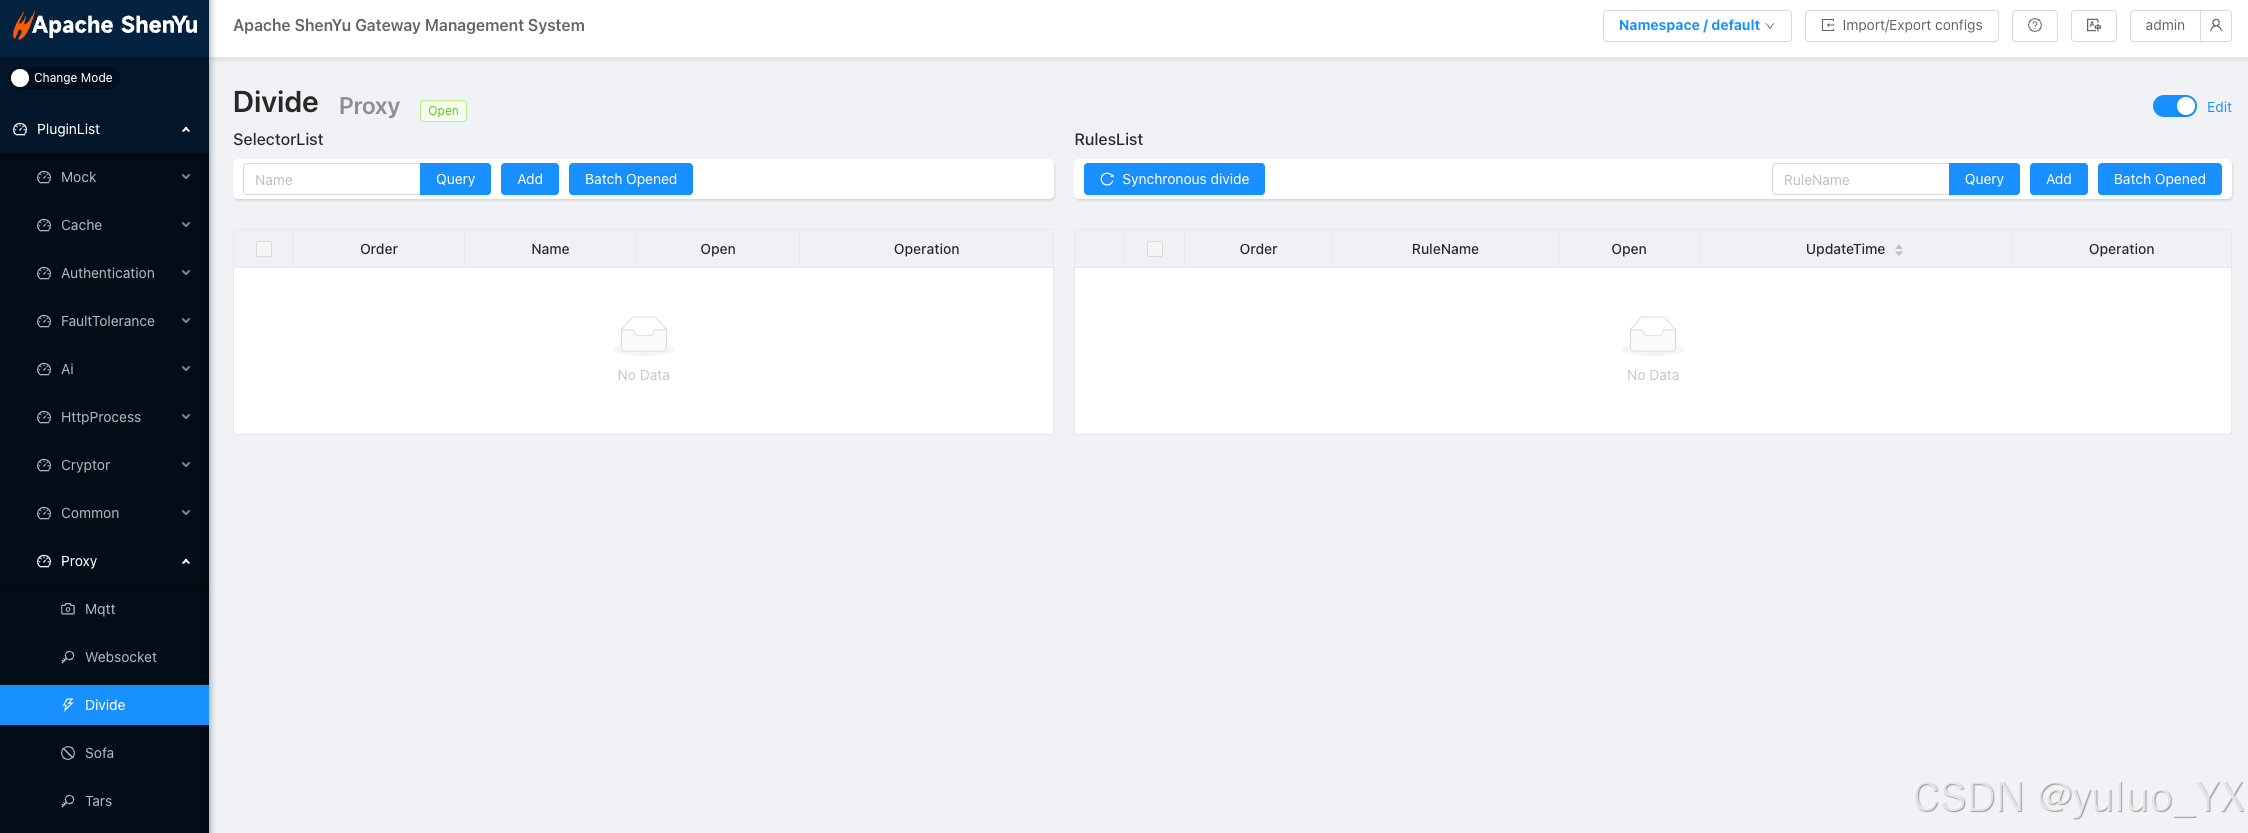Image resolution: width=2248 pixels, height=833 pixels.
Task: Click the Sofa stop icon
Action: point(68,753)
